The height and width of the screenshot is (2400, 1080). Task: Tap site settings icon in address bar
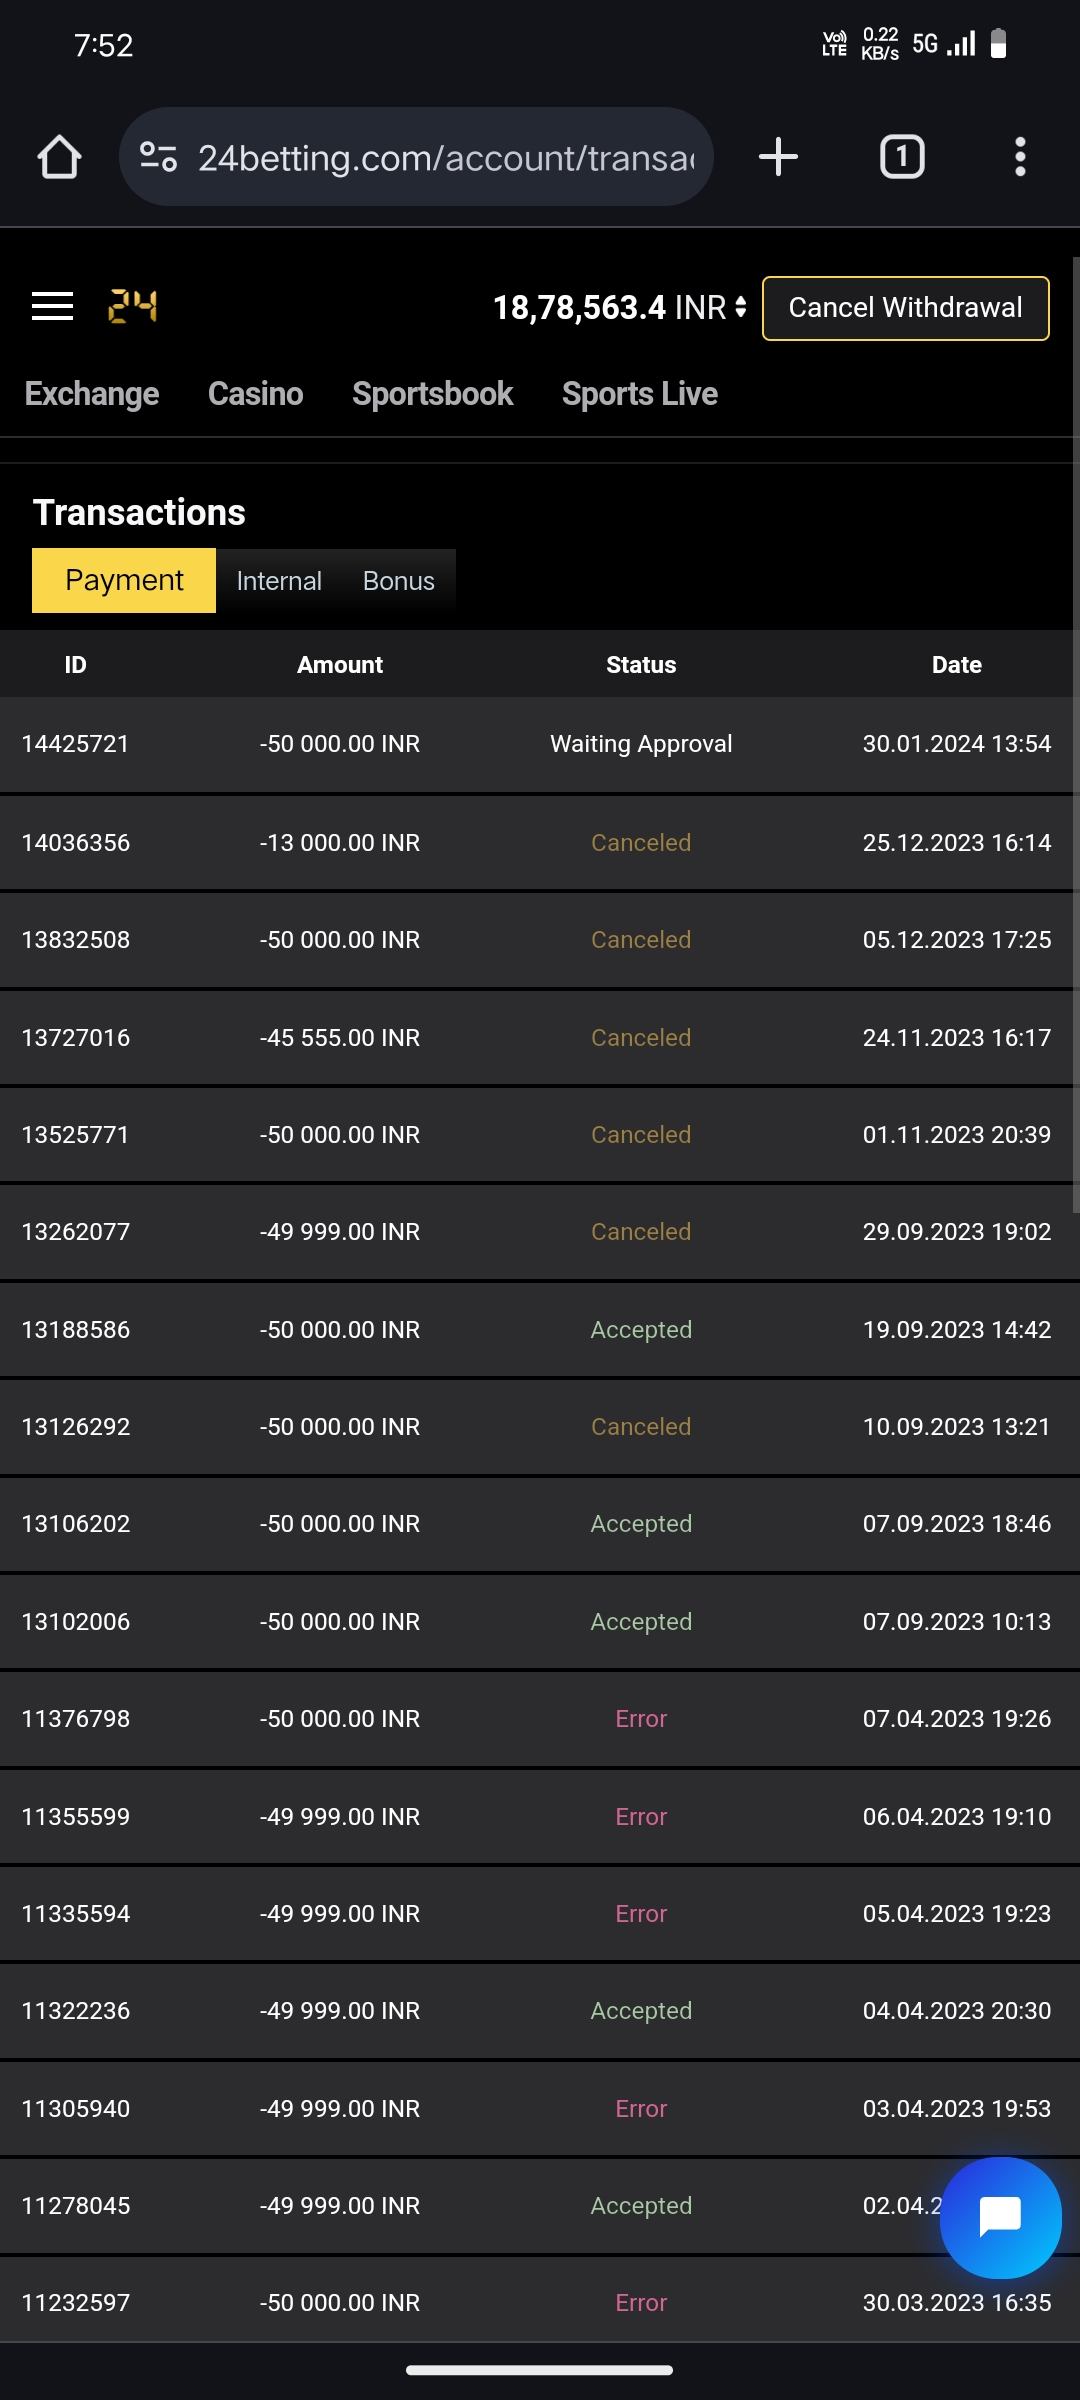pos(159,157)
